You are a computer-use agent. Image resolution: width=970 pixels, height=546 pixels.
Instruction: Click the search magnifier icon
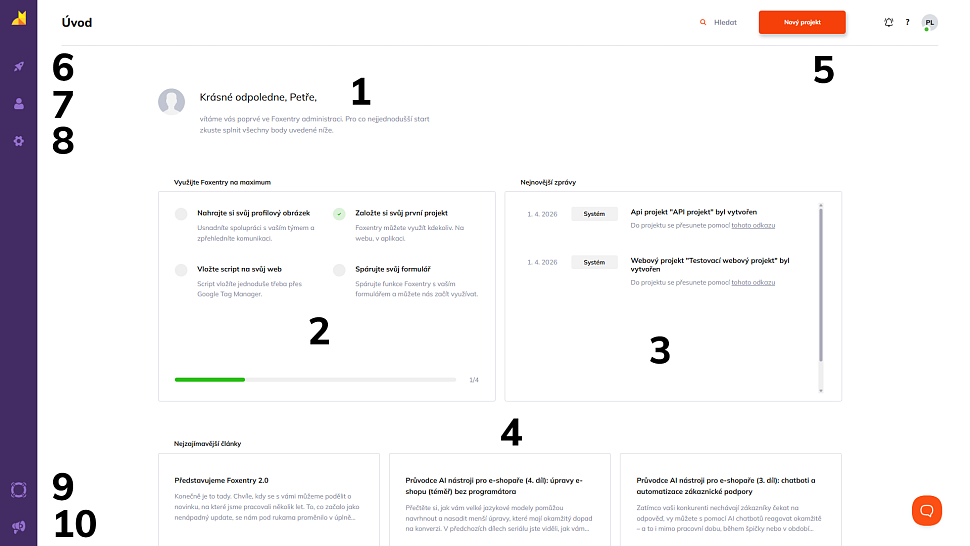[x=703, y=22]
